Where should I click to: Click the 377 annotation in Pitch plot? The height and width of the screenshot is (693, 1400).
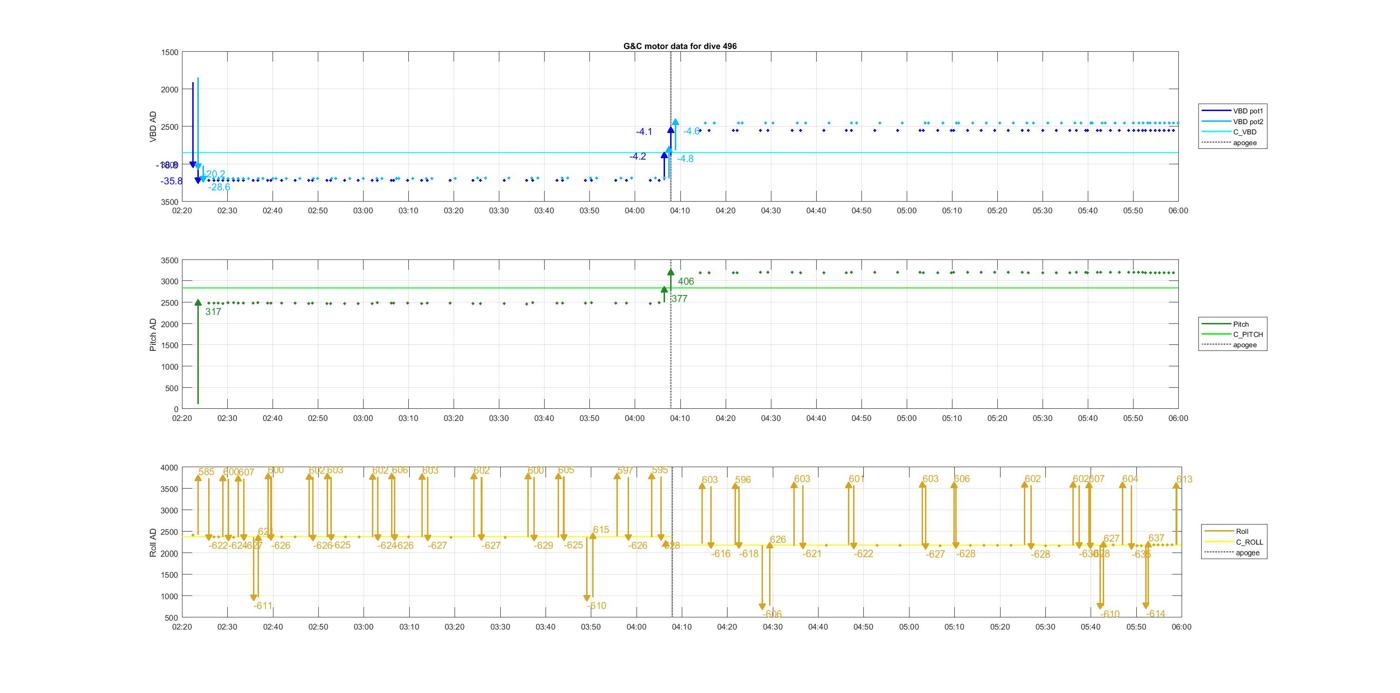679,299
